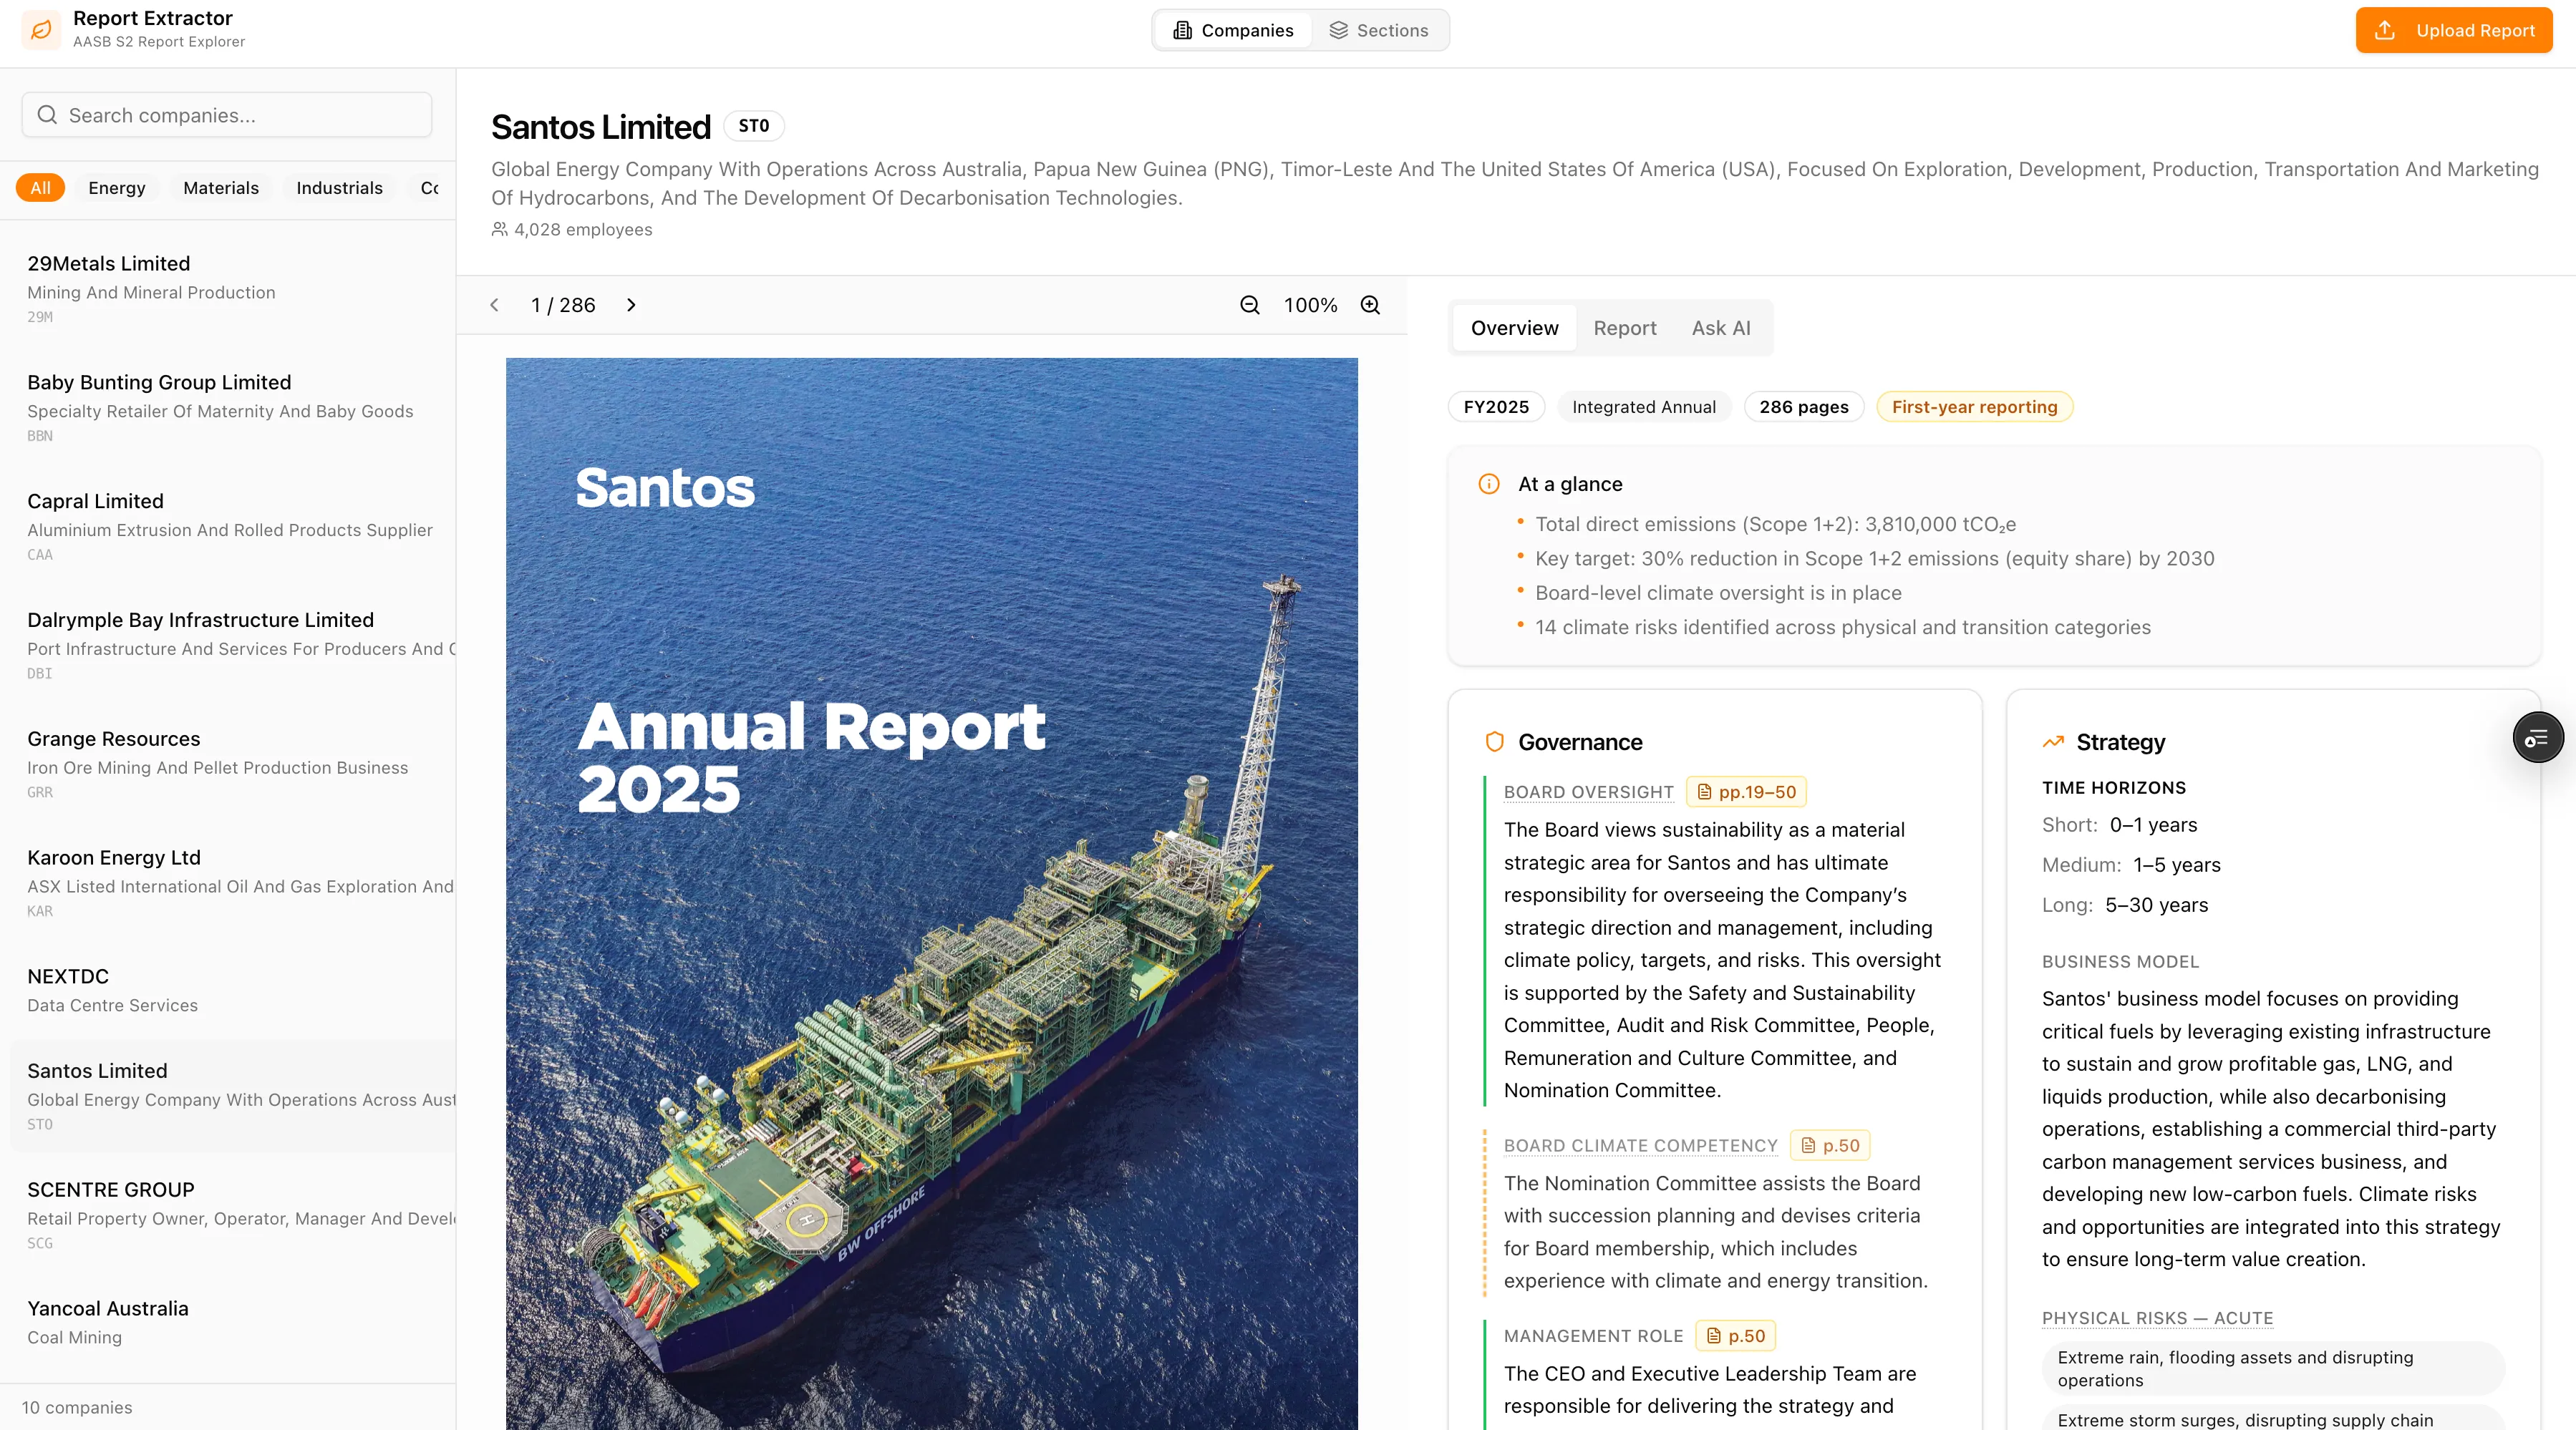Click the Strategy trend arrow icon

pos(2053,742)
